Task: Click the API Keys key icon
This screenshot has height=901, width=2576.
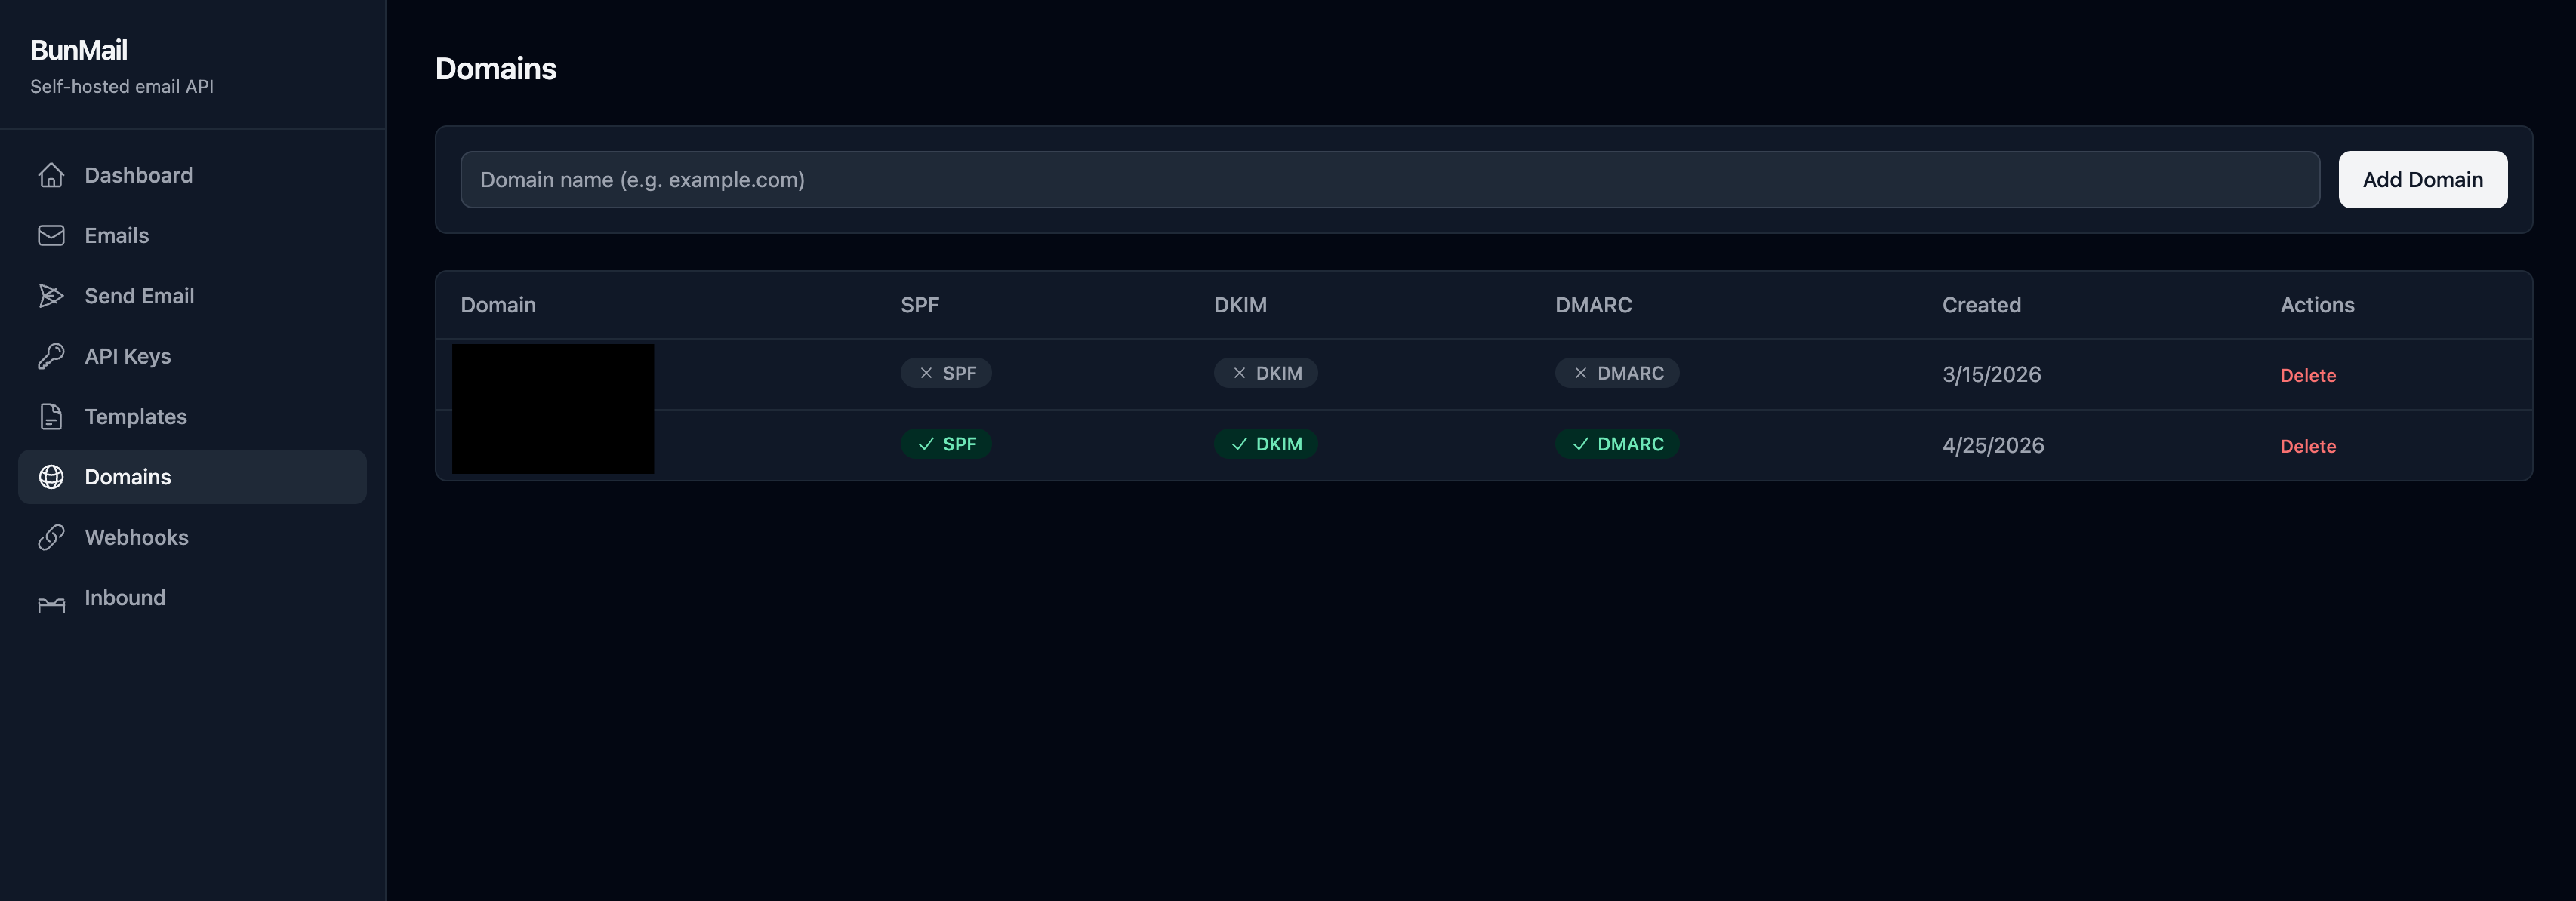Action: point(51,356)
